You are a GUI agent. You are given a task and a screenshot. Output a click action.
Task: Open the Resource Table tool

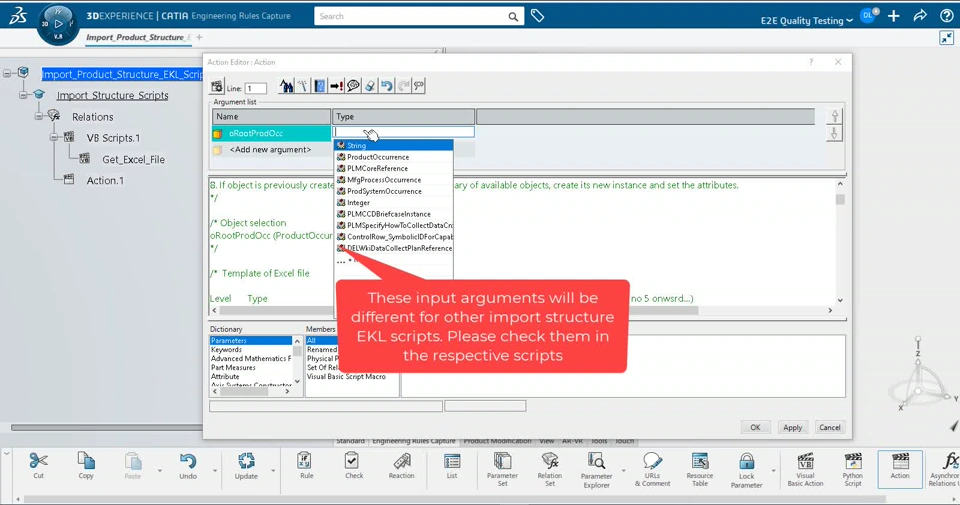click(700, 461)
